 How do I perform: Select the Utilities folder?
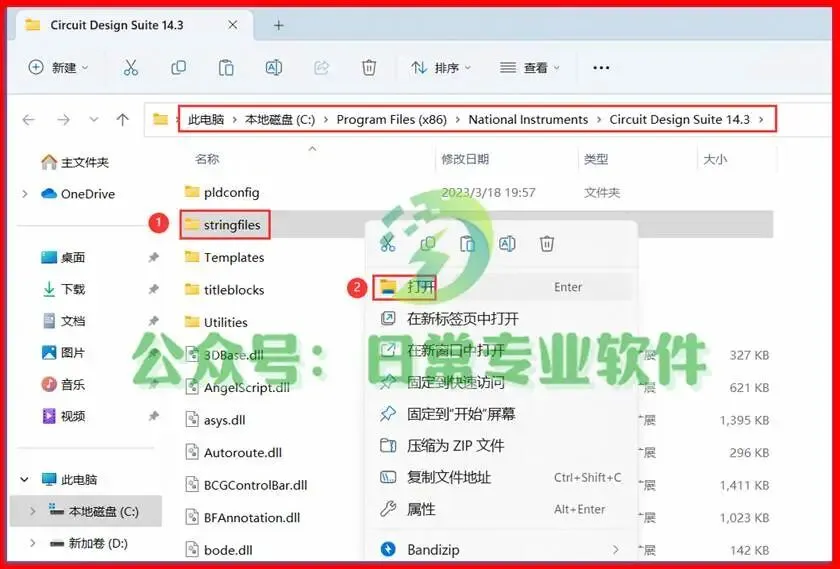pos(216,322)
